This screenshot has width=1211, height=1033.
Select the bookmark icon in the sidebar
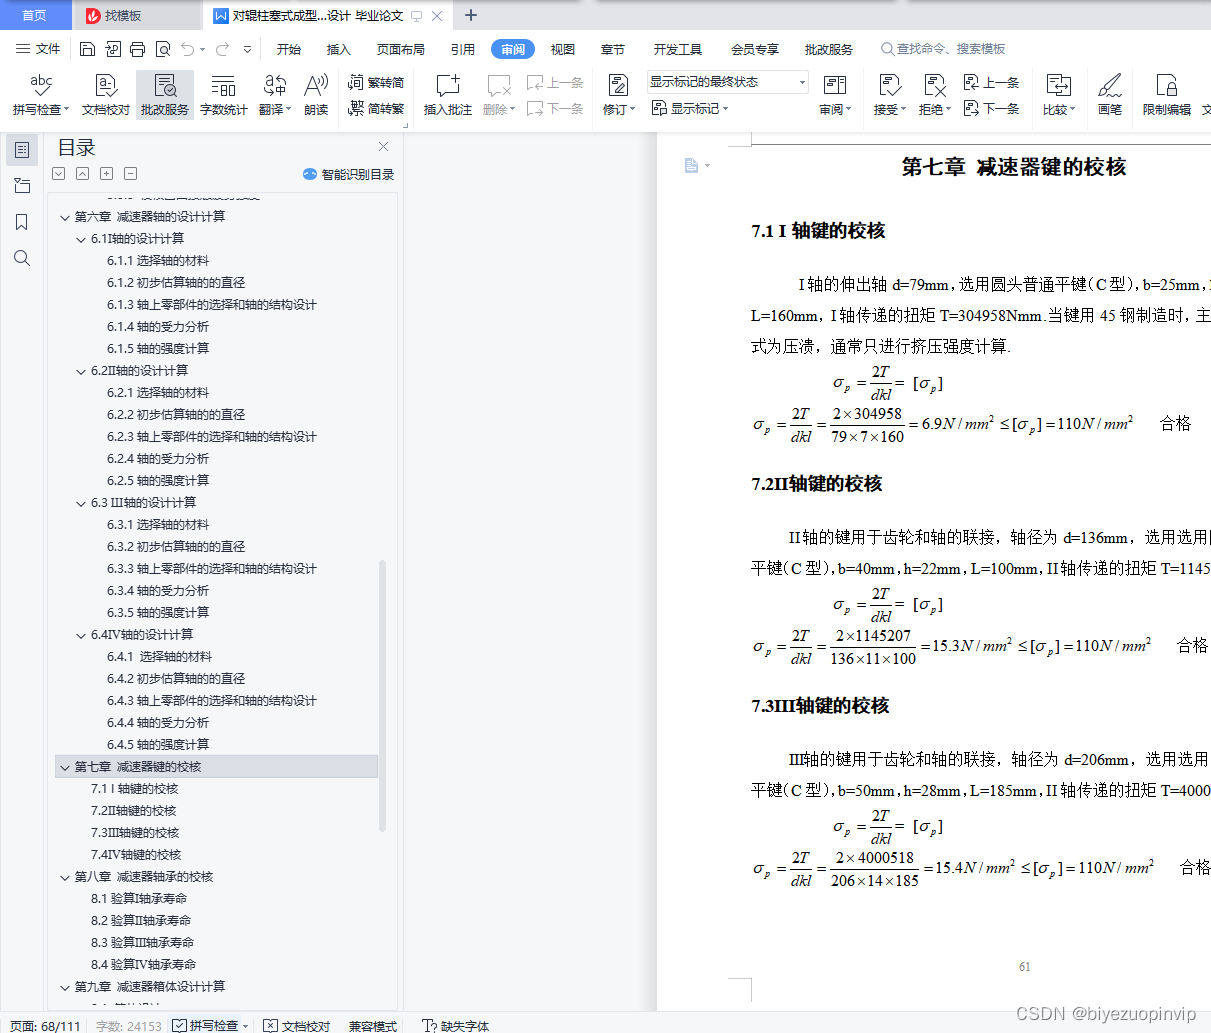[22, 222]
